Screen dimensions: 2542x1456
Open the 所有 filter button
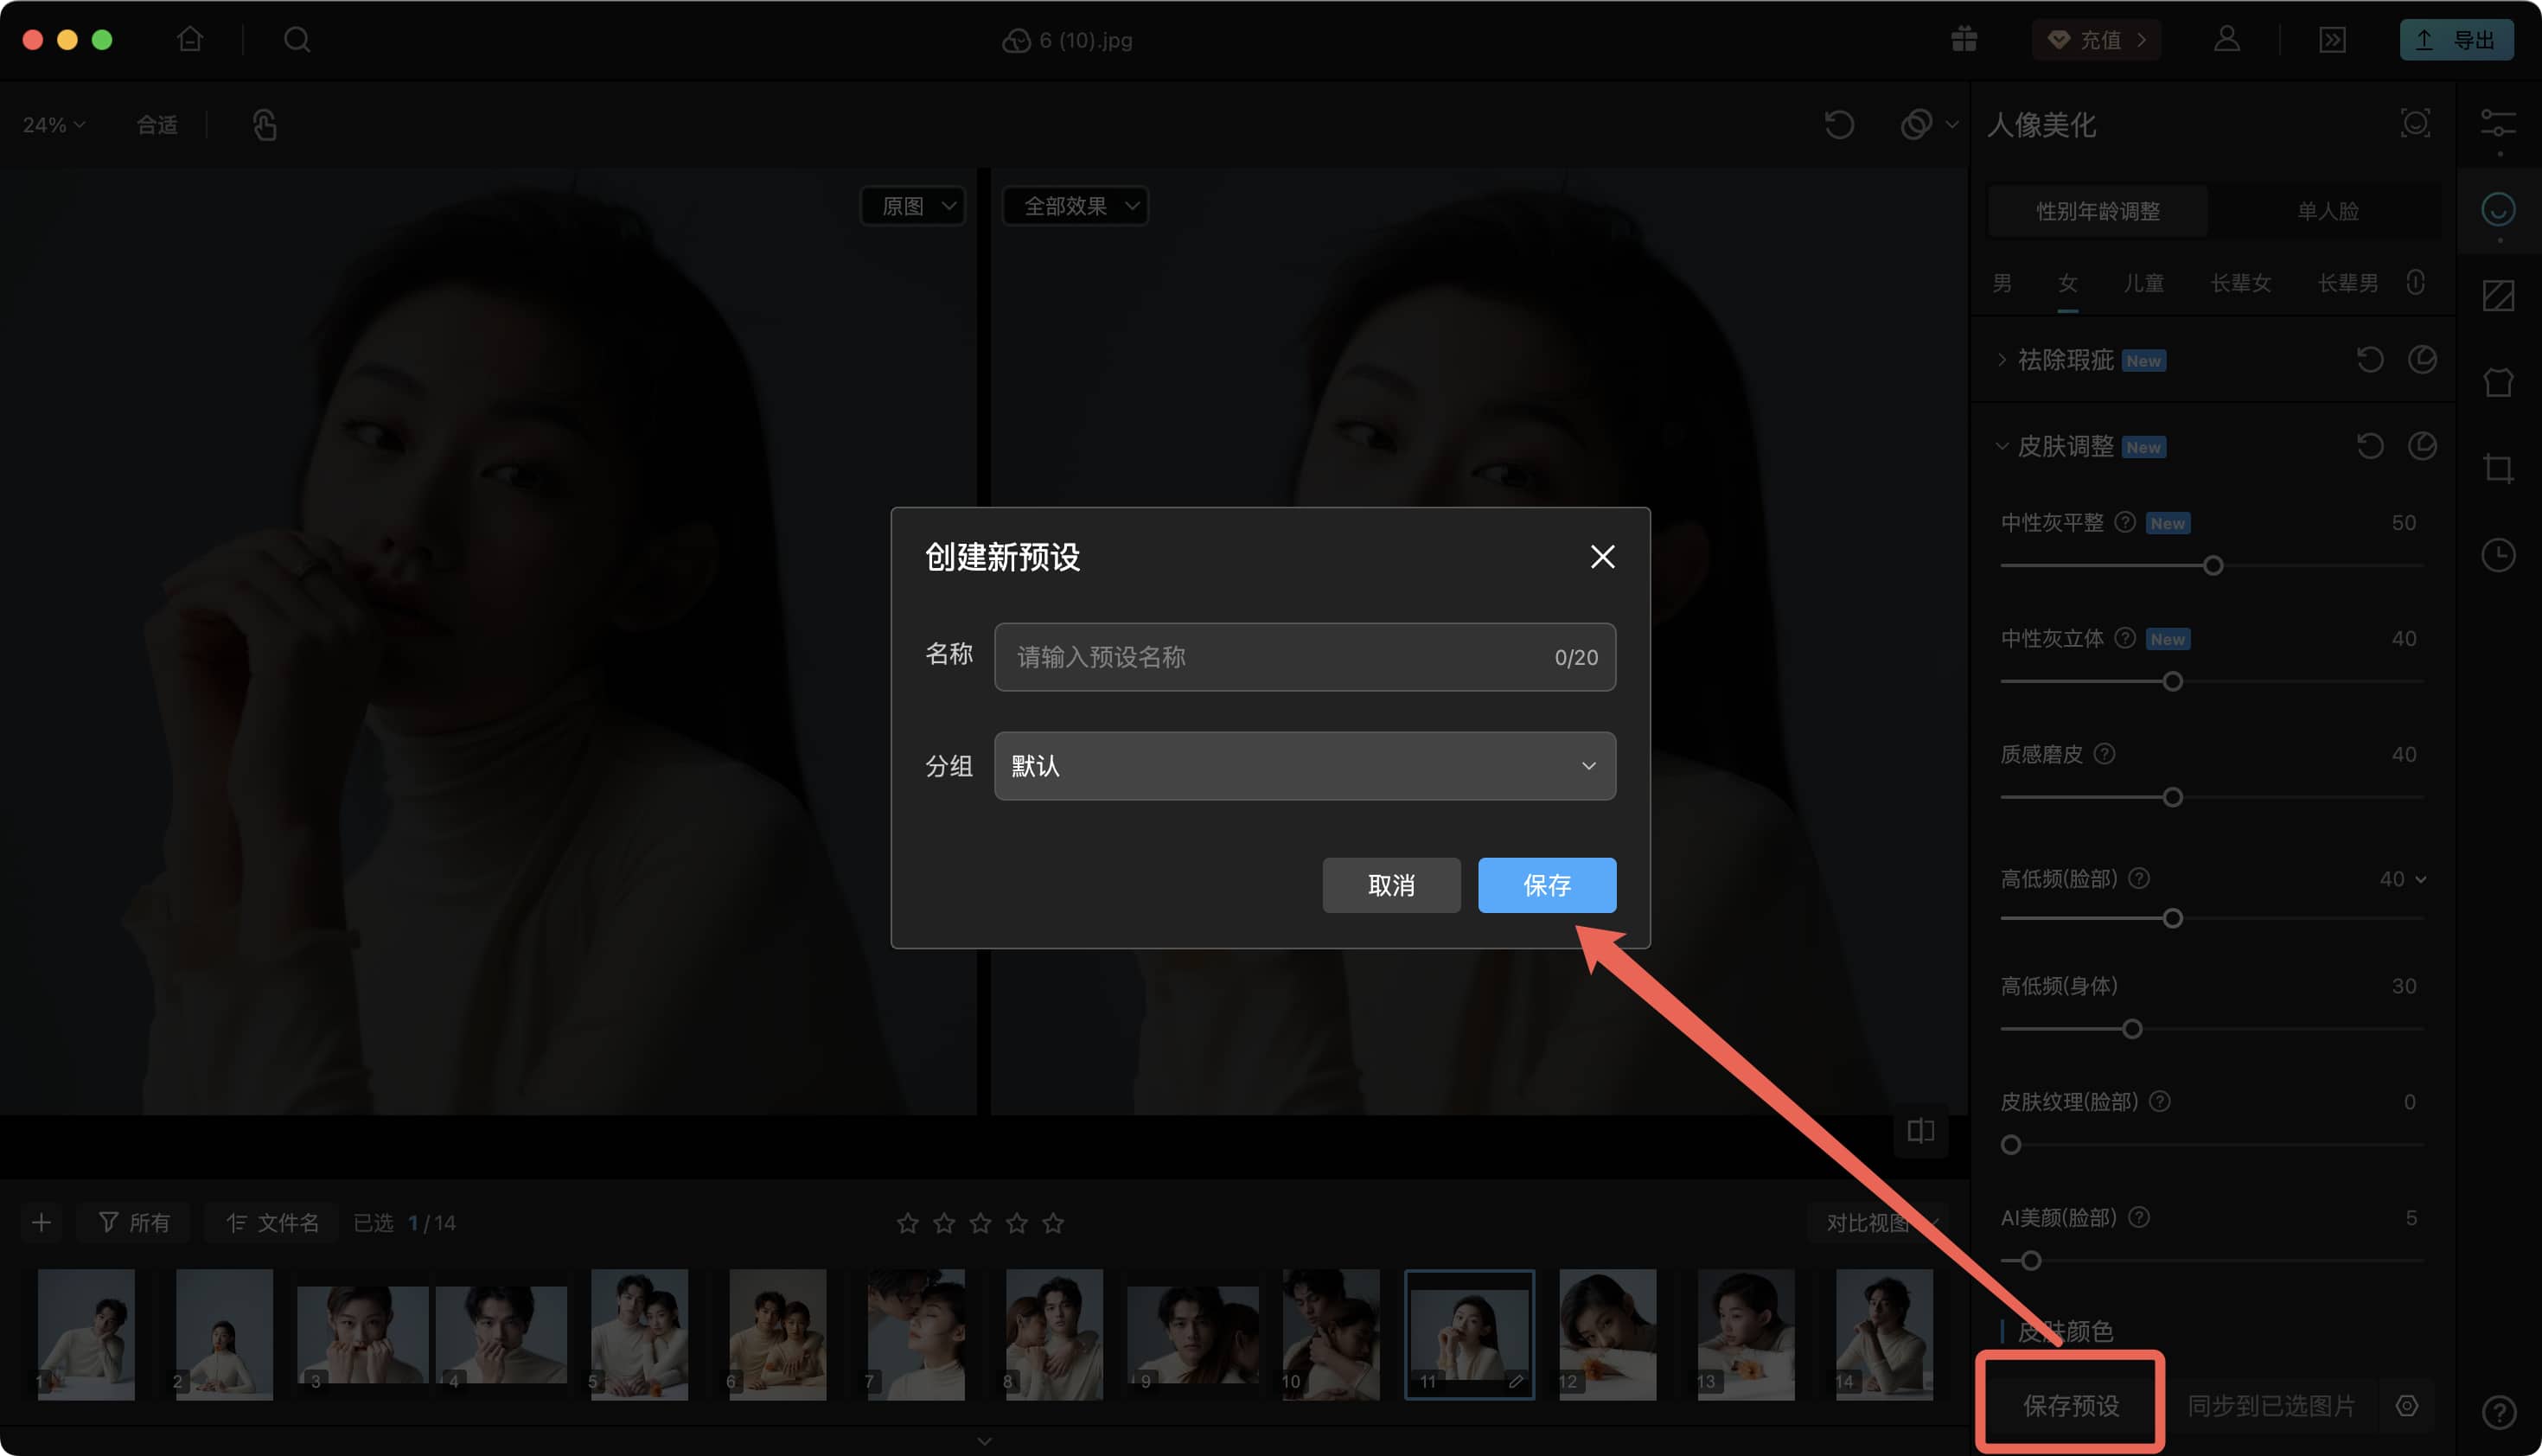[x=134, y=1222]
